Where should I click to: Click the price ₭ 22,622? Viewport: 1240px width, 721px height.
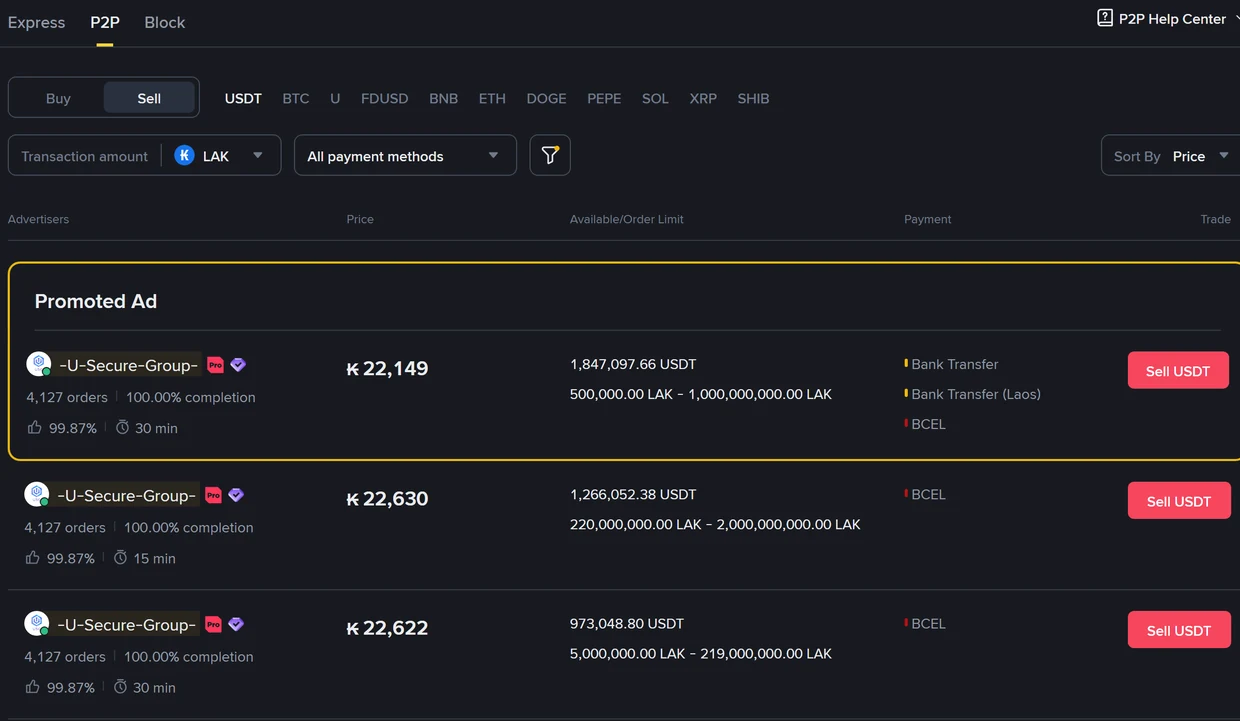387,628
